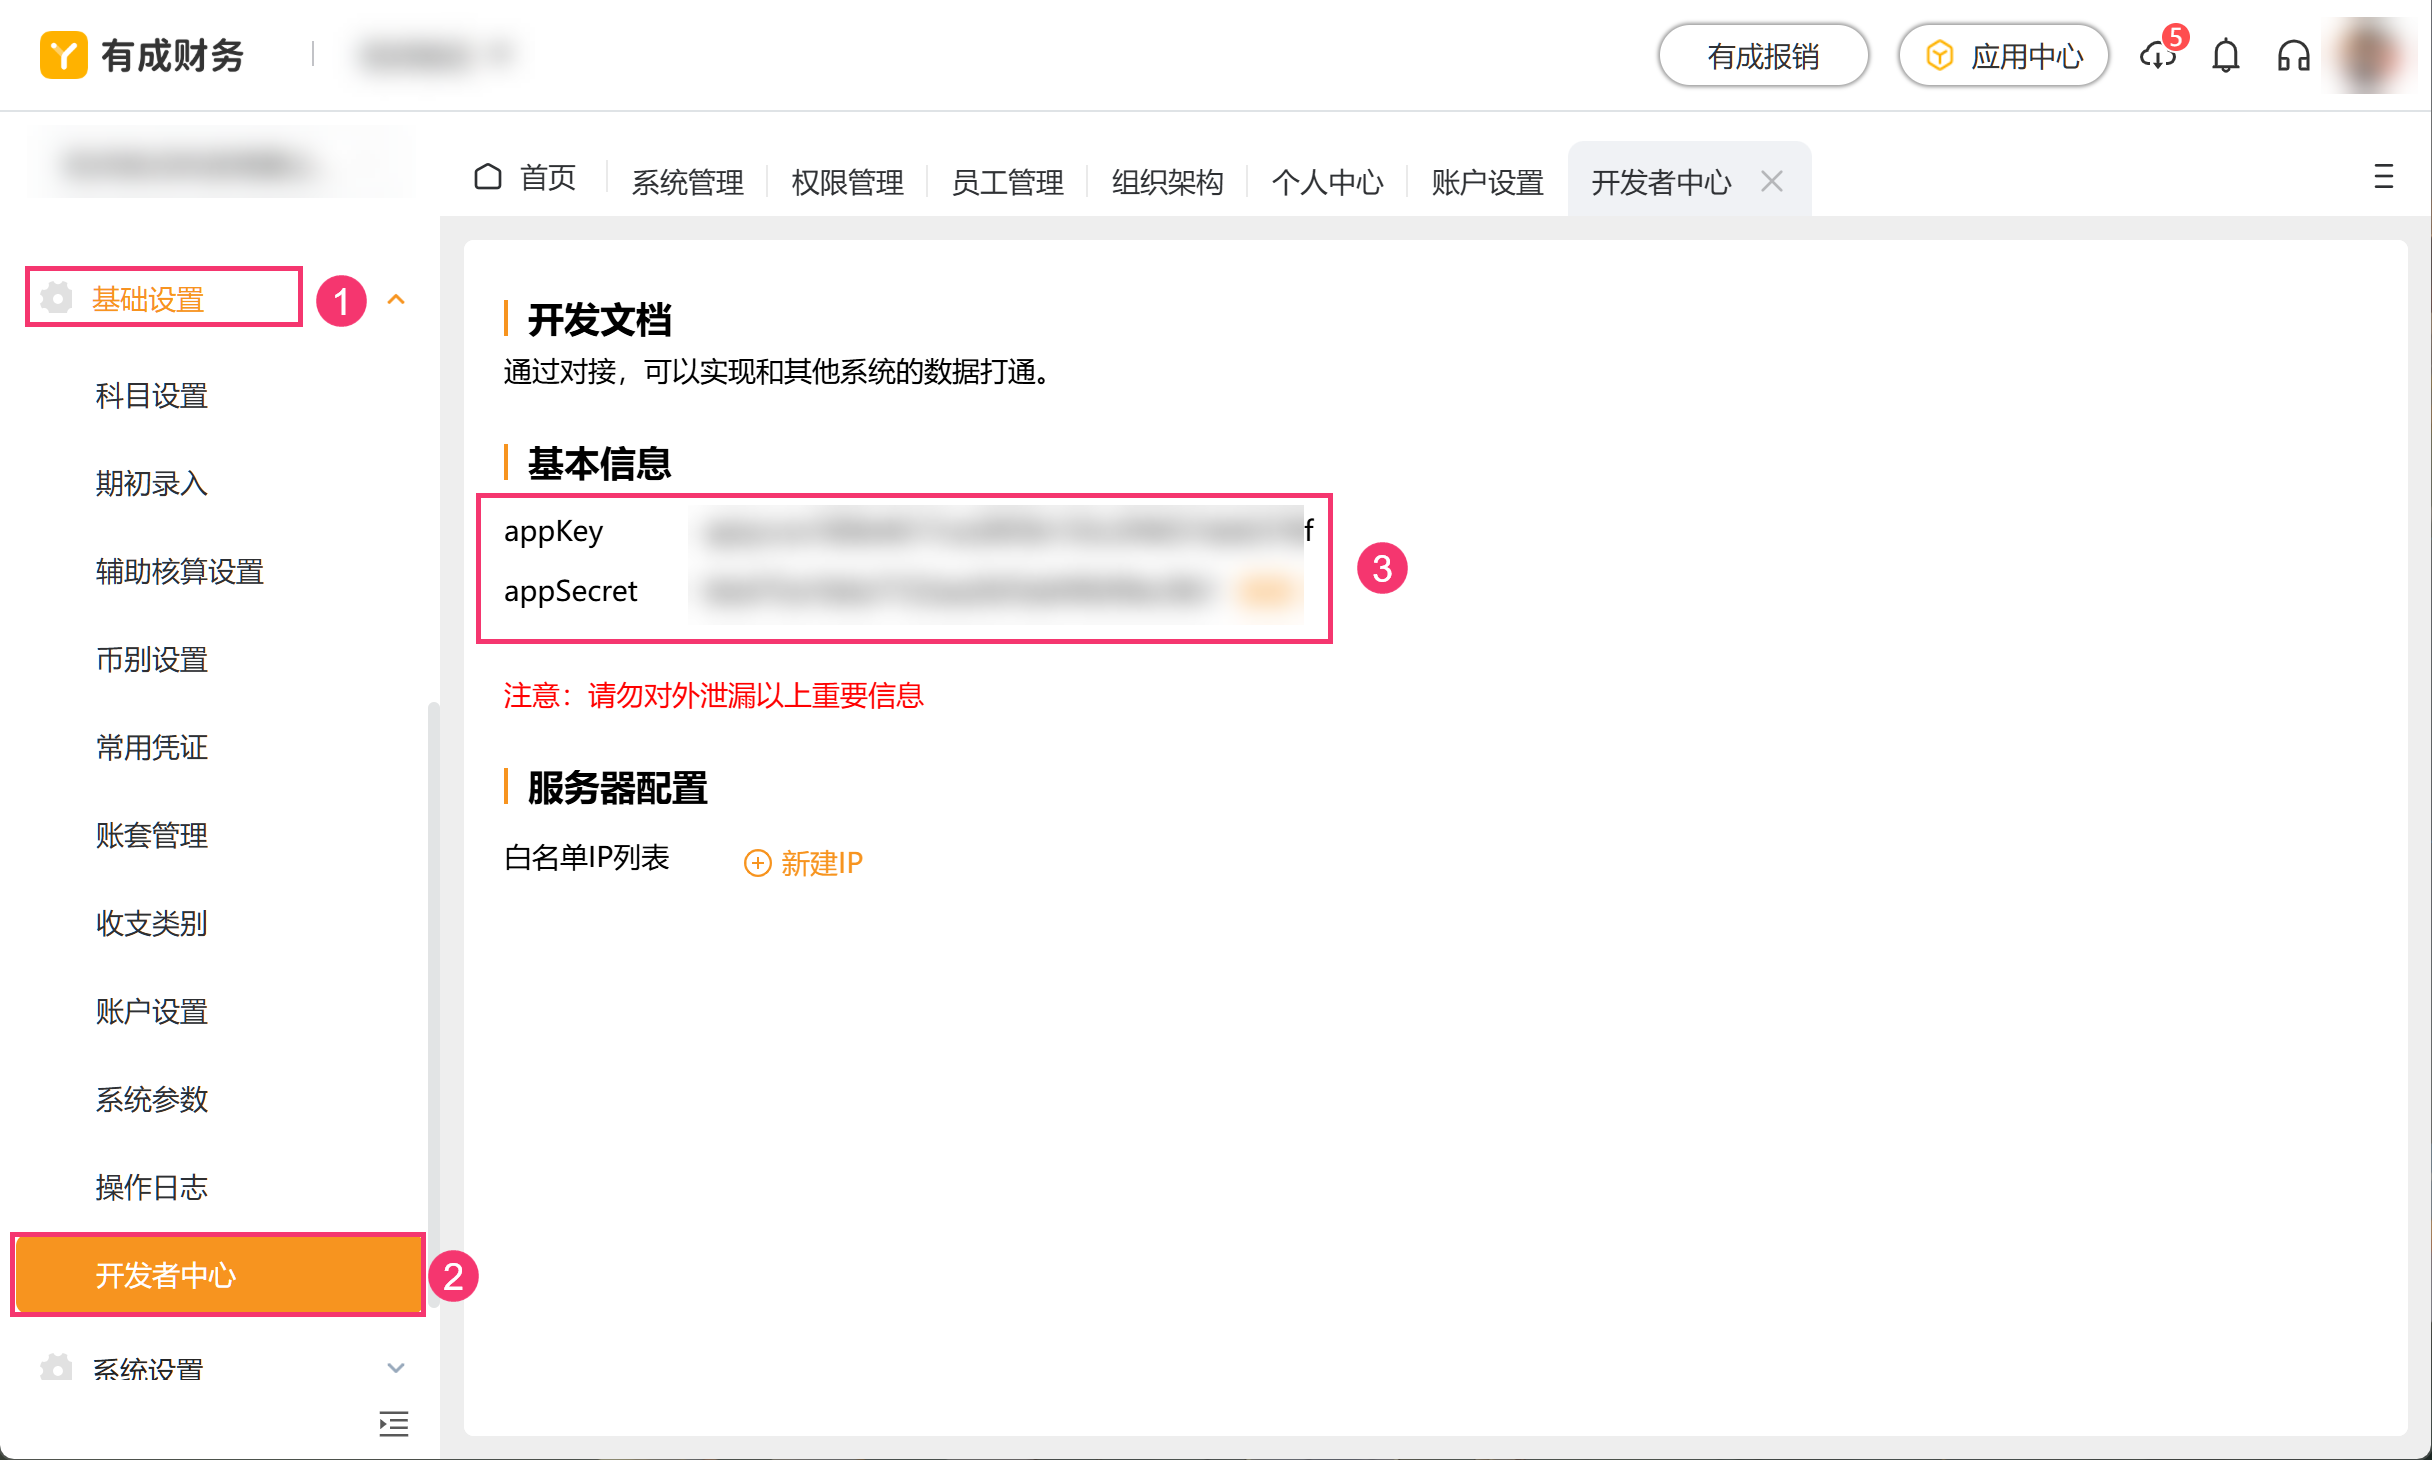Open customer support headset icon
This screenshot has width=2432, height=1460.
coord(2293,56)
